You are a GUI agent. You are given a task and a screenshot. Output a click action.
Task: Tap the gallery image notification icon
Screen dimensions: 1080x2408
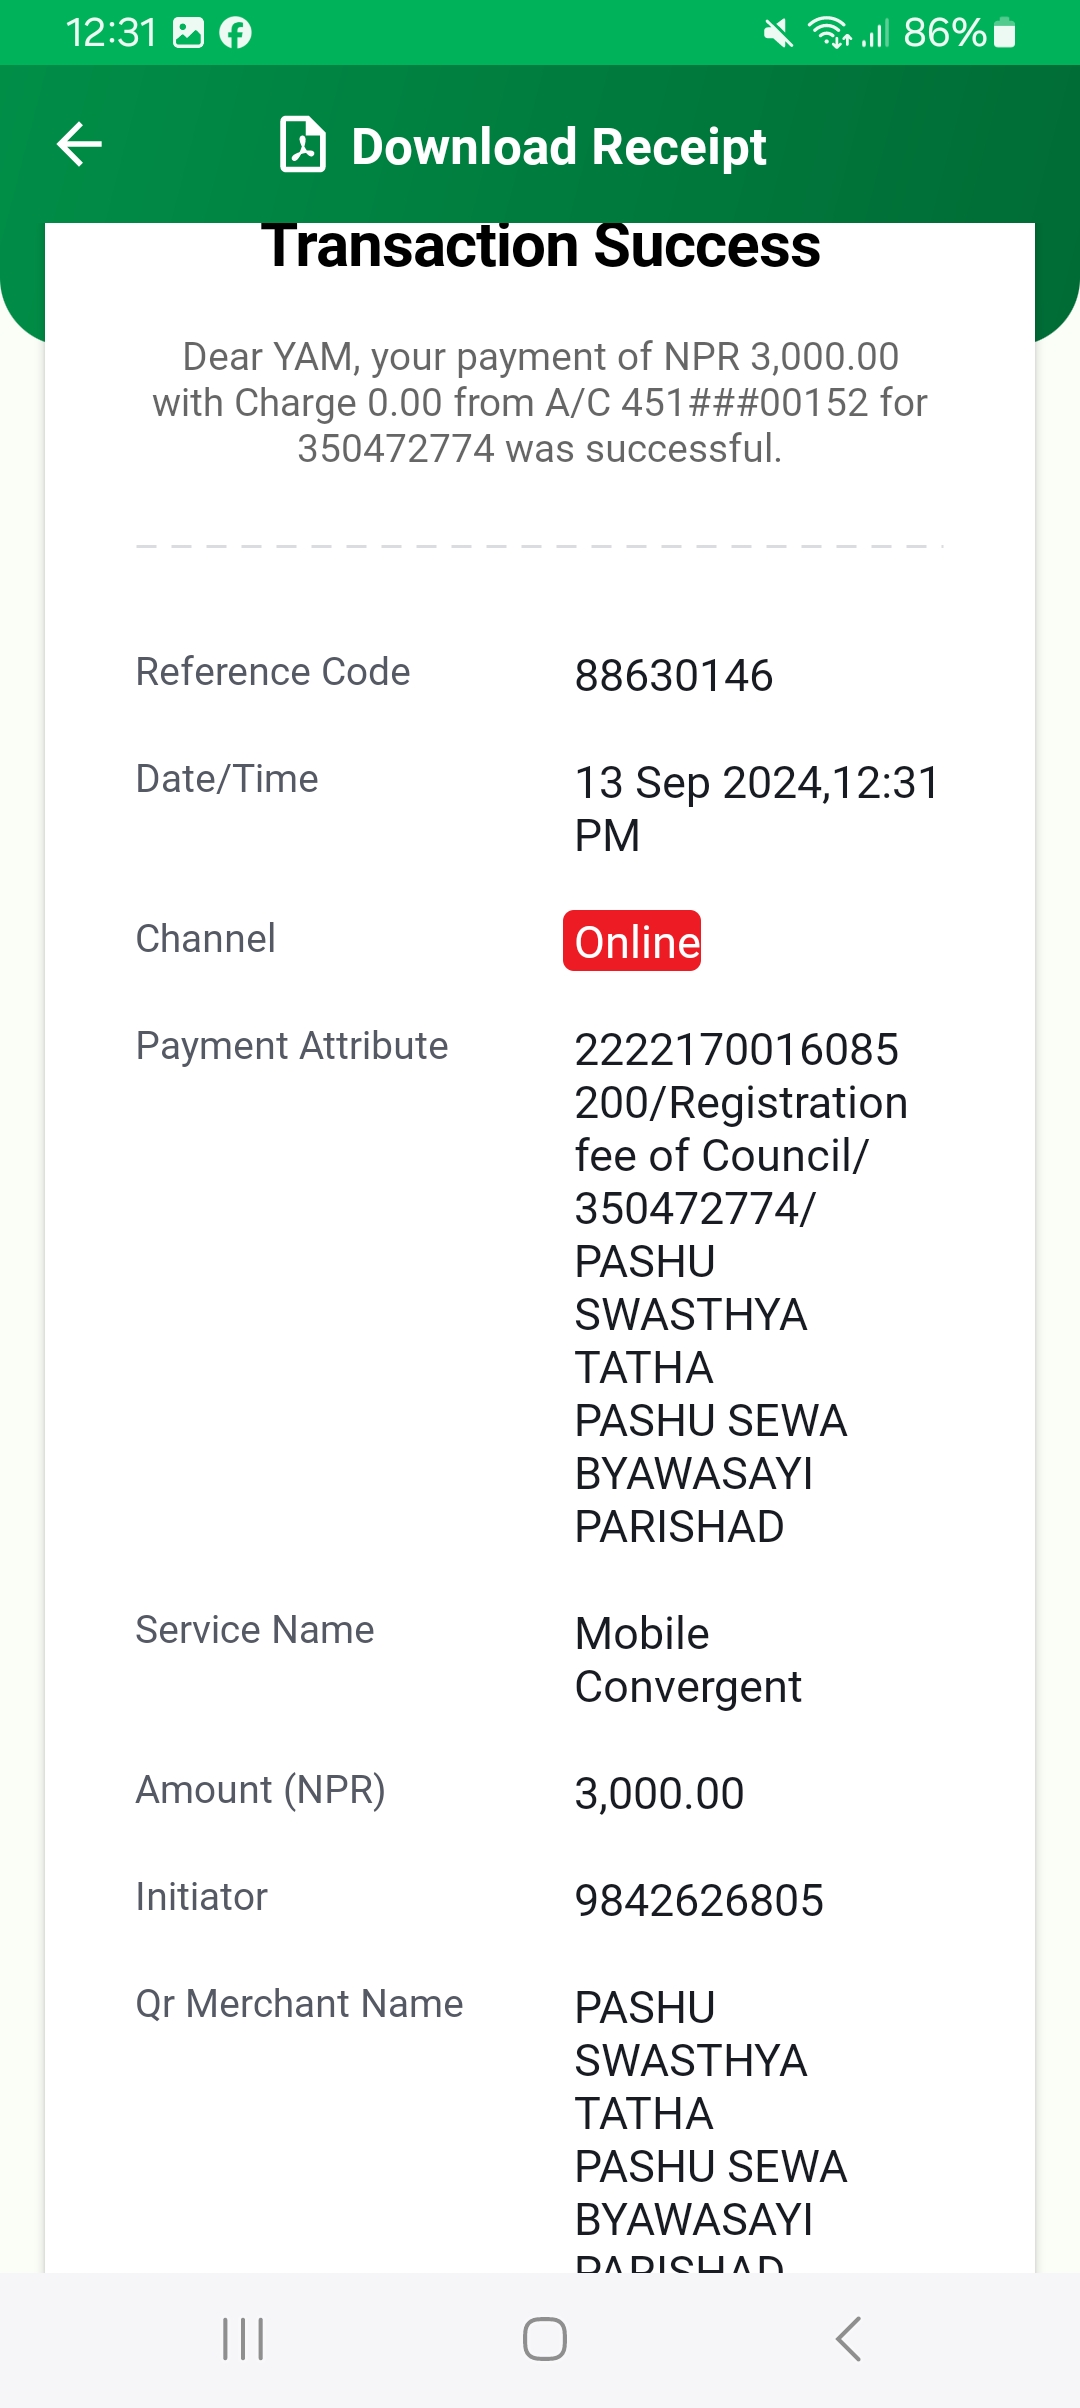[188, 33]
